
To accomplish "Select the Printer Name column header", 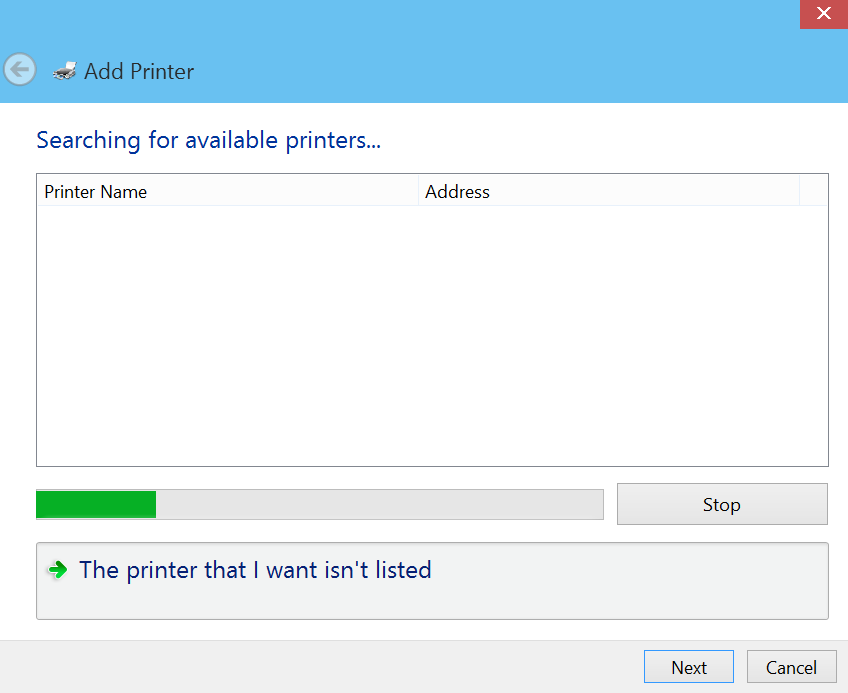I will click(x=95, y=191).
